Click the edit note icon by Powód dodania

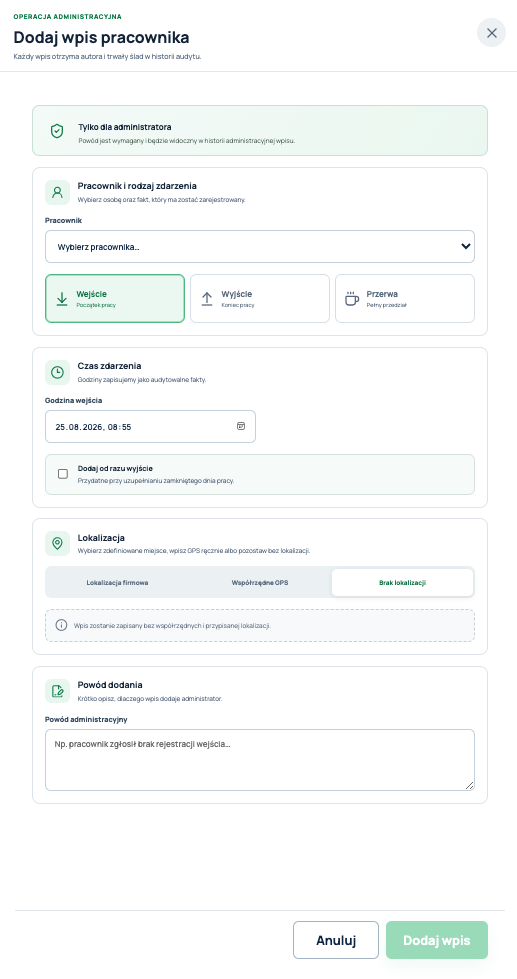pyautogui.click(x=57, y=691)
